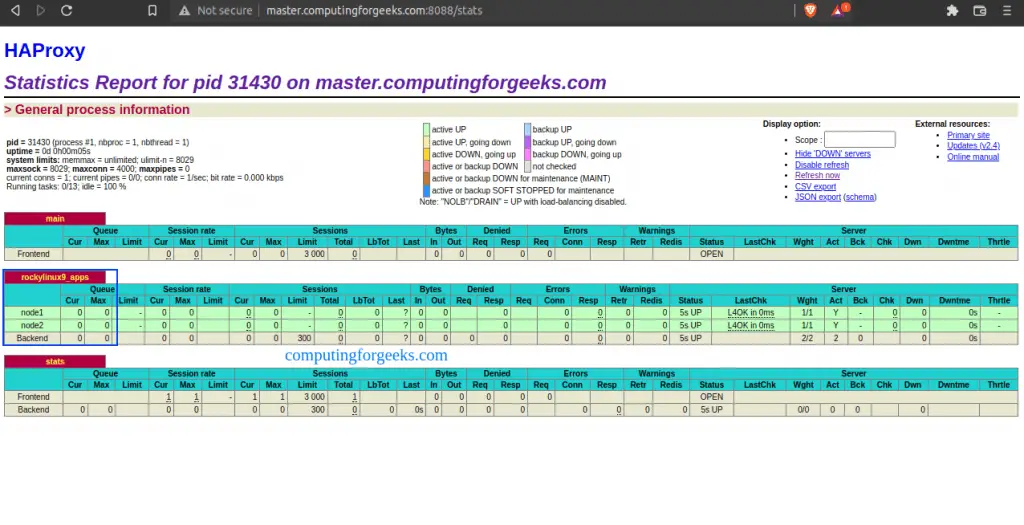Open the CSV export link
The width and height of the screenshot is (1024, 525).
pos(815,186)
